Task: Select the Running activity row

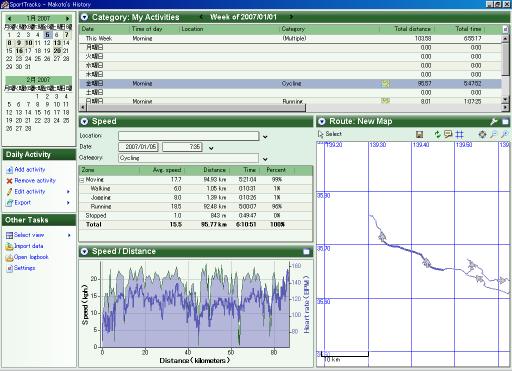Action: [x=290, y=101]
